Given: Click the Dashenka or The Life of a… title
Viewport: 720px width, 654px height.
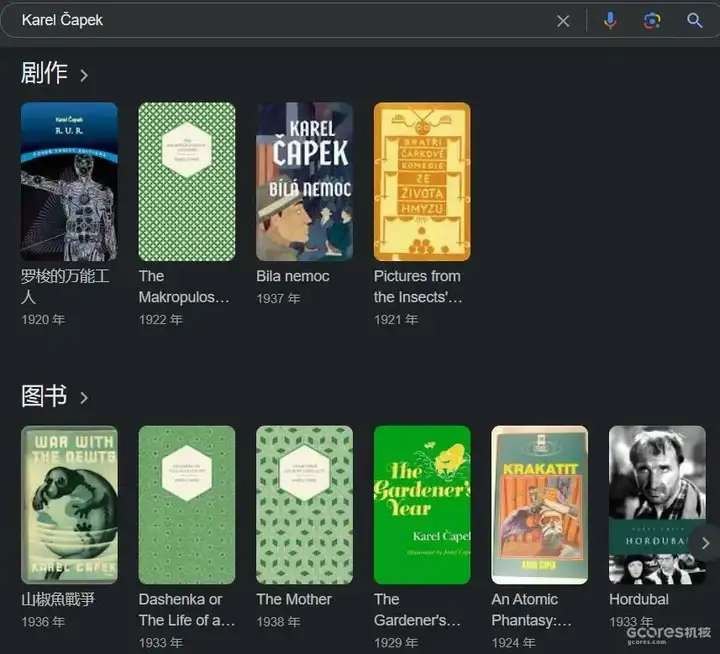Looking at the screenshot, I should pyautogui.click(x=187, y=610).
